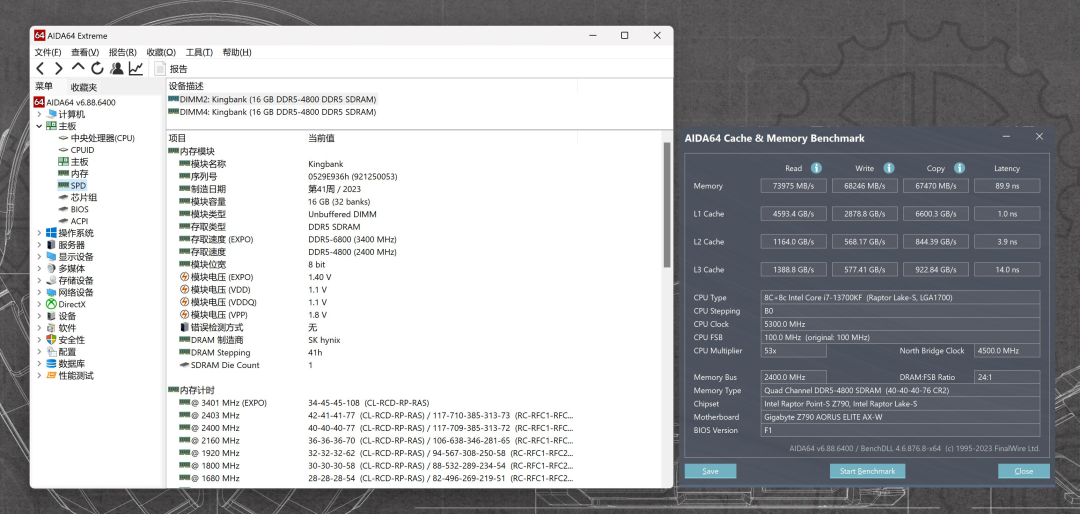Open the user icon in the toolbar
This screenshot has height=514, width=1080.
tap(116, 68)
